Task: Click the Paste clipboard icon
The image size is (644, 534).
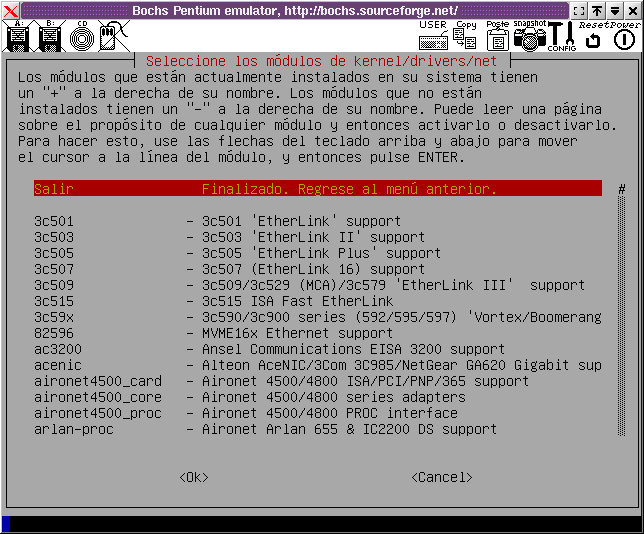Action: coord(497,36)
